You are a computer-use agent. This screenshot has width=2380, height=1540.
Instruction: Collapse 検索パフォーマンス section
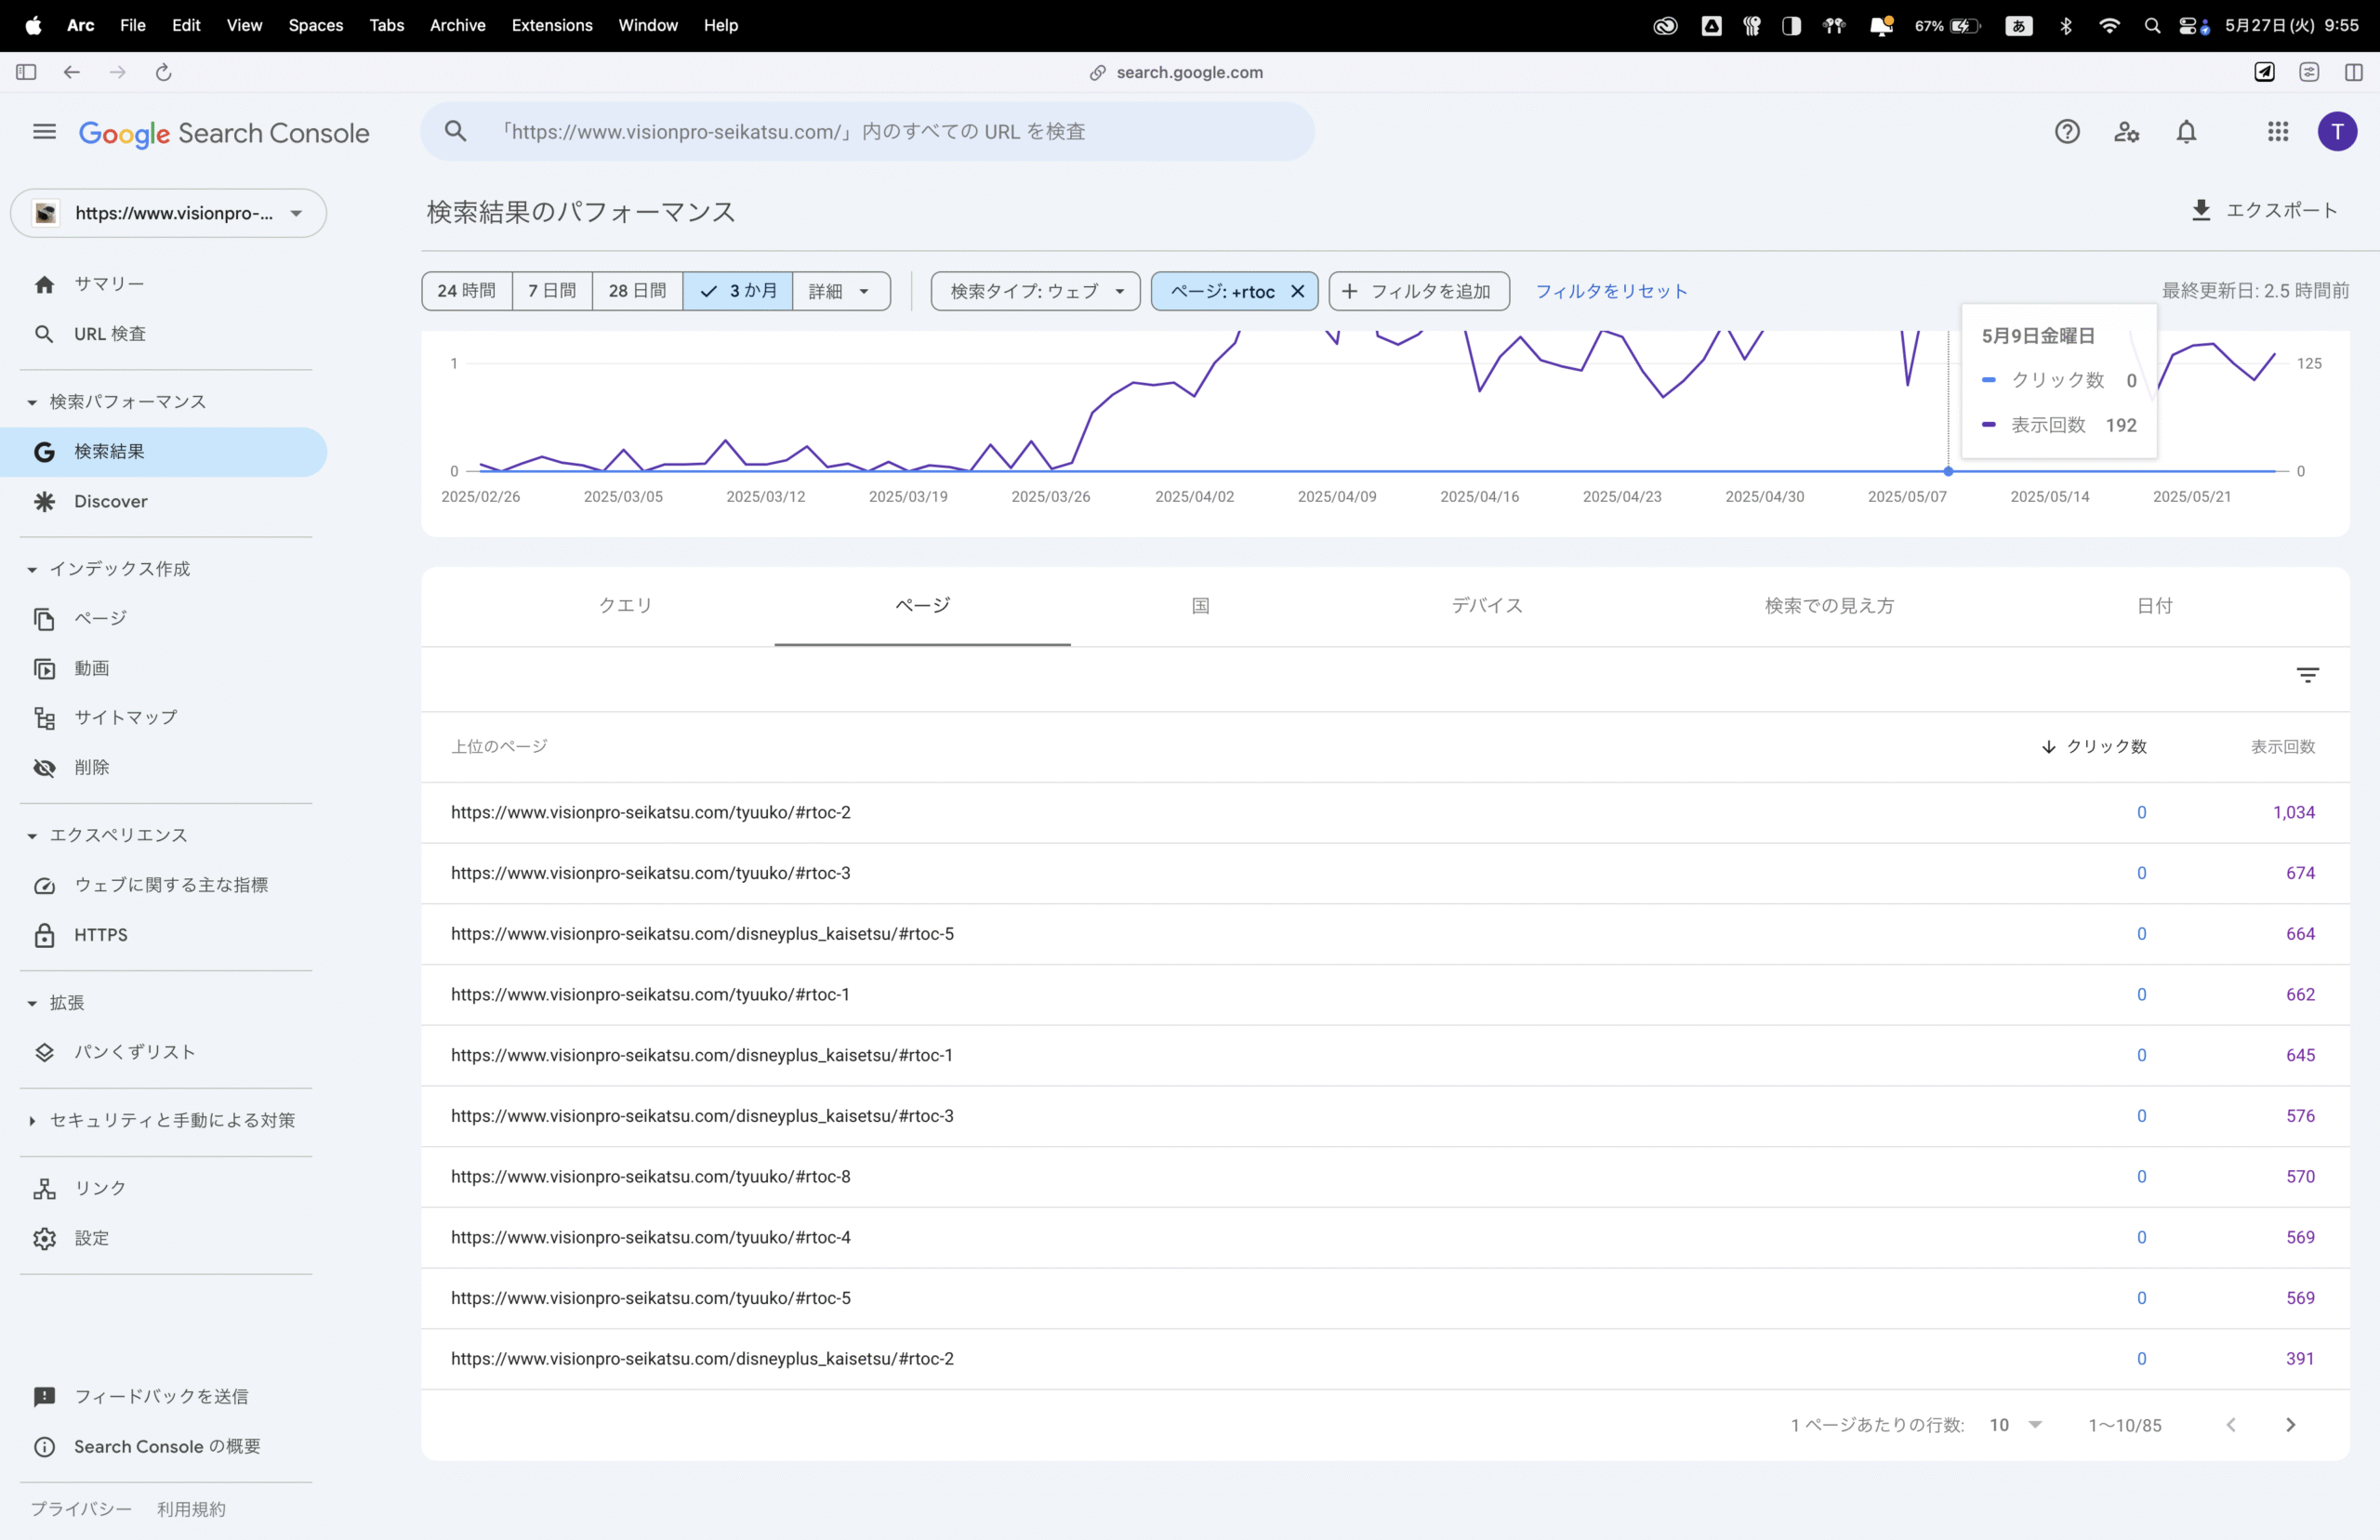tap(32, 402)
